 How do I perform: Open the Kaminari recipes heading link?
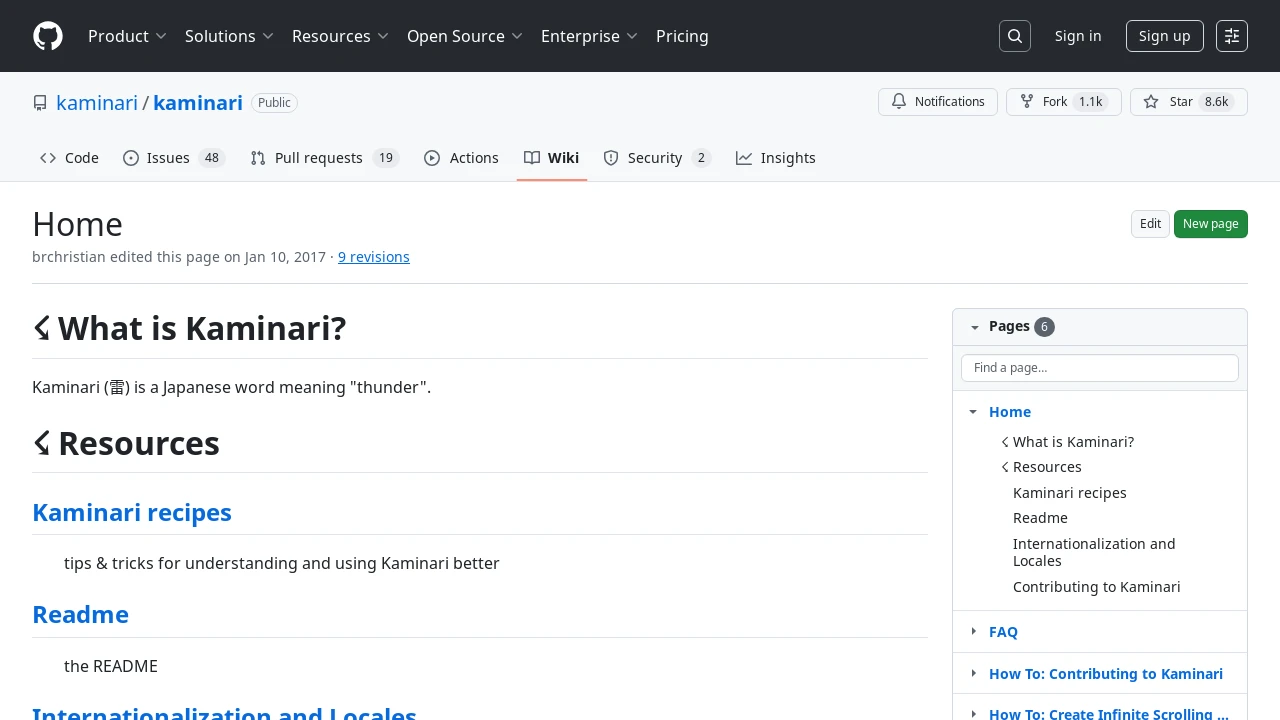tap(132, 512)
